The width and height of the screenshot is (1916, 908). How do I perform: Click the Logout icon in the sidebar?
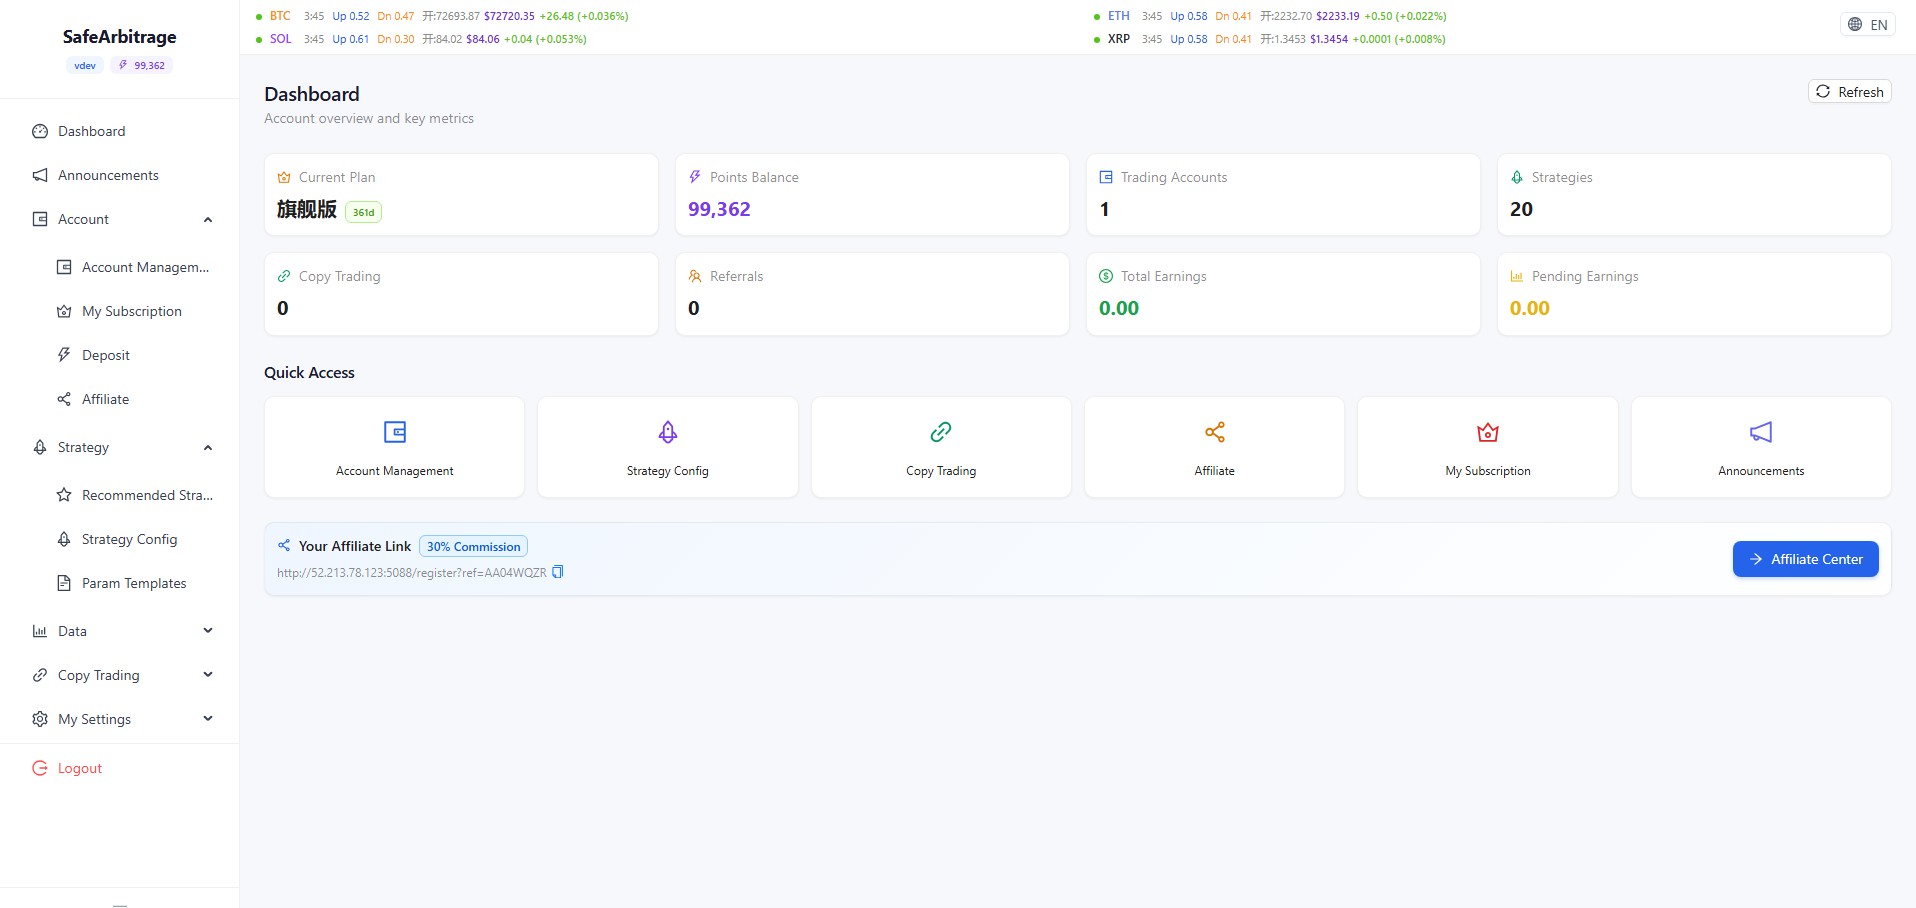[x=40, y=767]
